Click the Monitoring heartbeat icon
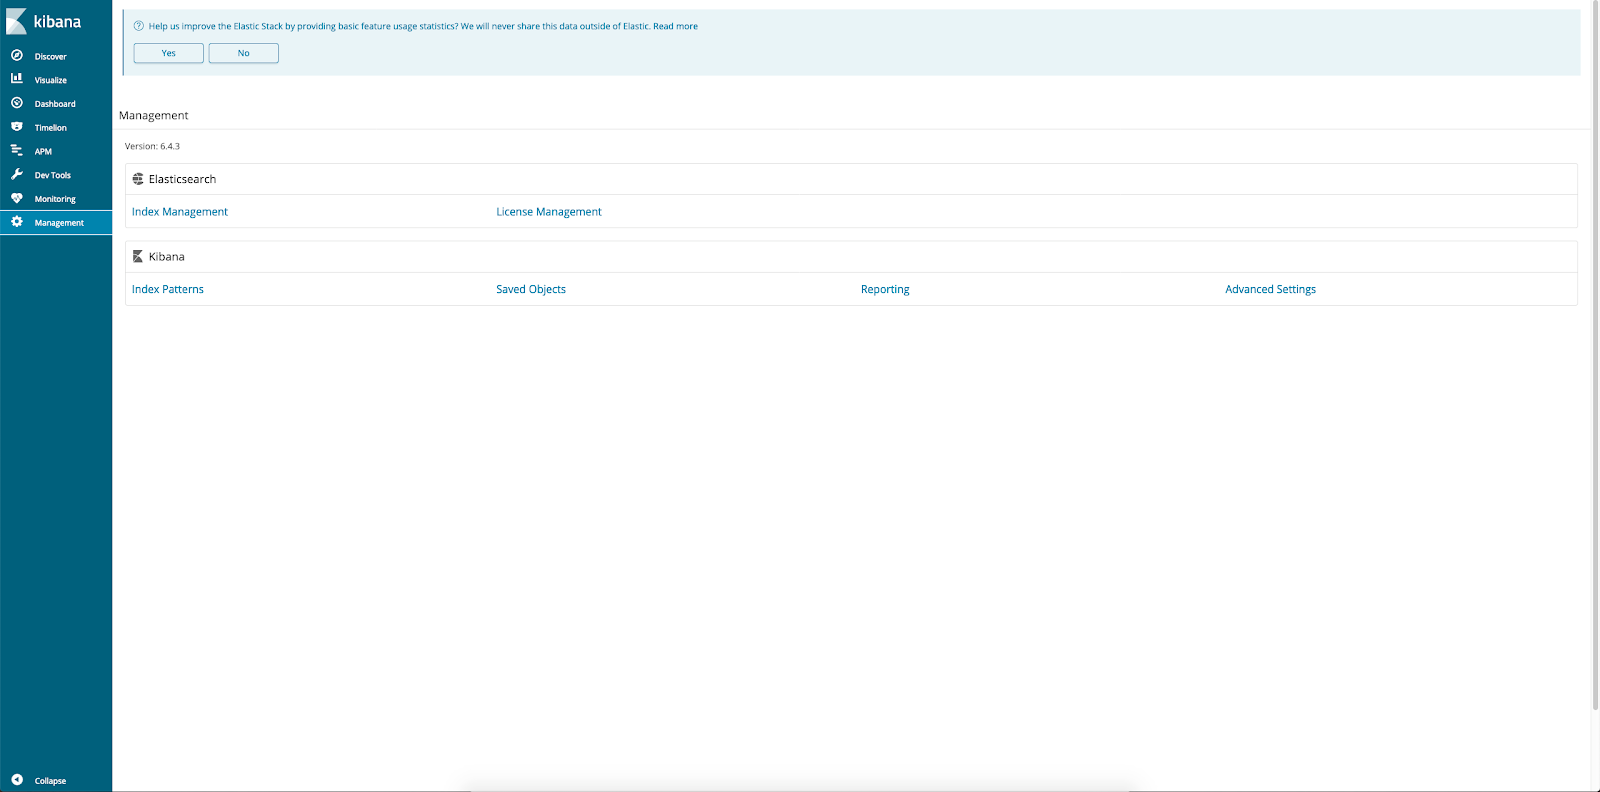This screenshot has height=792, width=1600. (17, 198)
